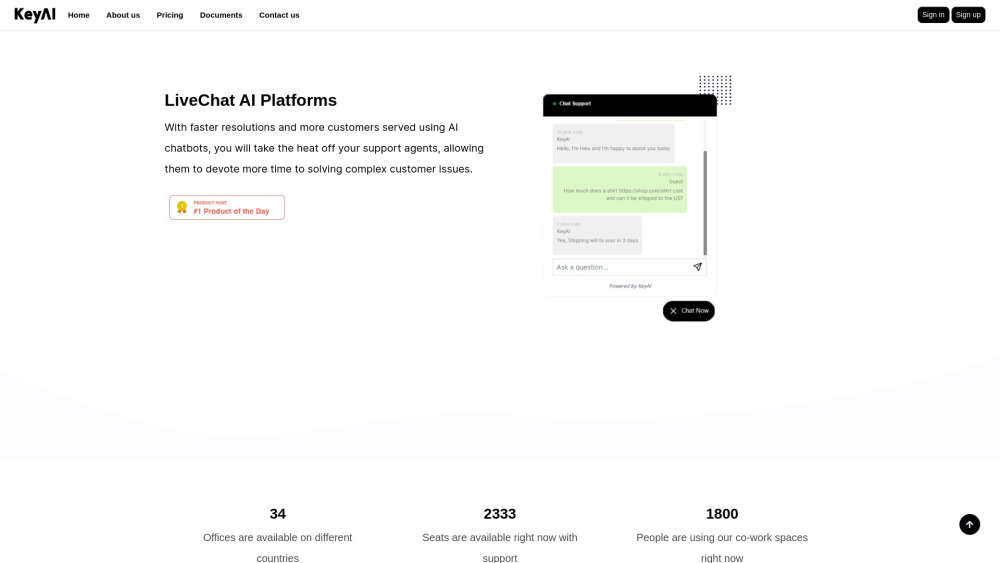Click the green status dot in the Chat Support header

[554, 104]
